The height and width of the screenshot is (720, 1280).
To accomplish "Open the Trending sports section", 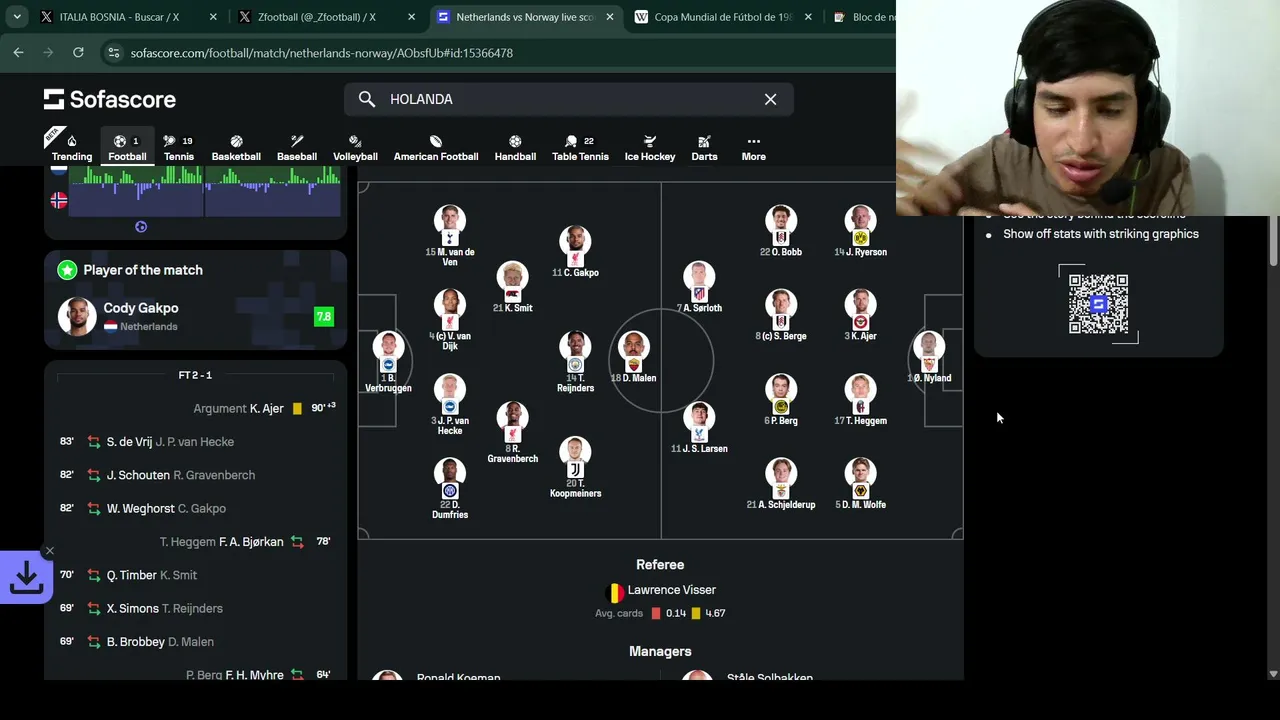I will pyautogui.click(x=71, y=147).
